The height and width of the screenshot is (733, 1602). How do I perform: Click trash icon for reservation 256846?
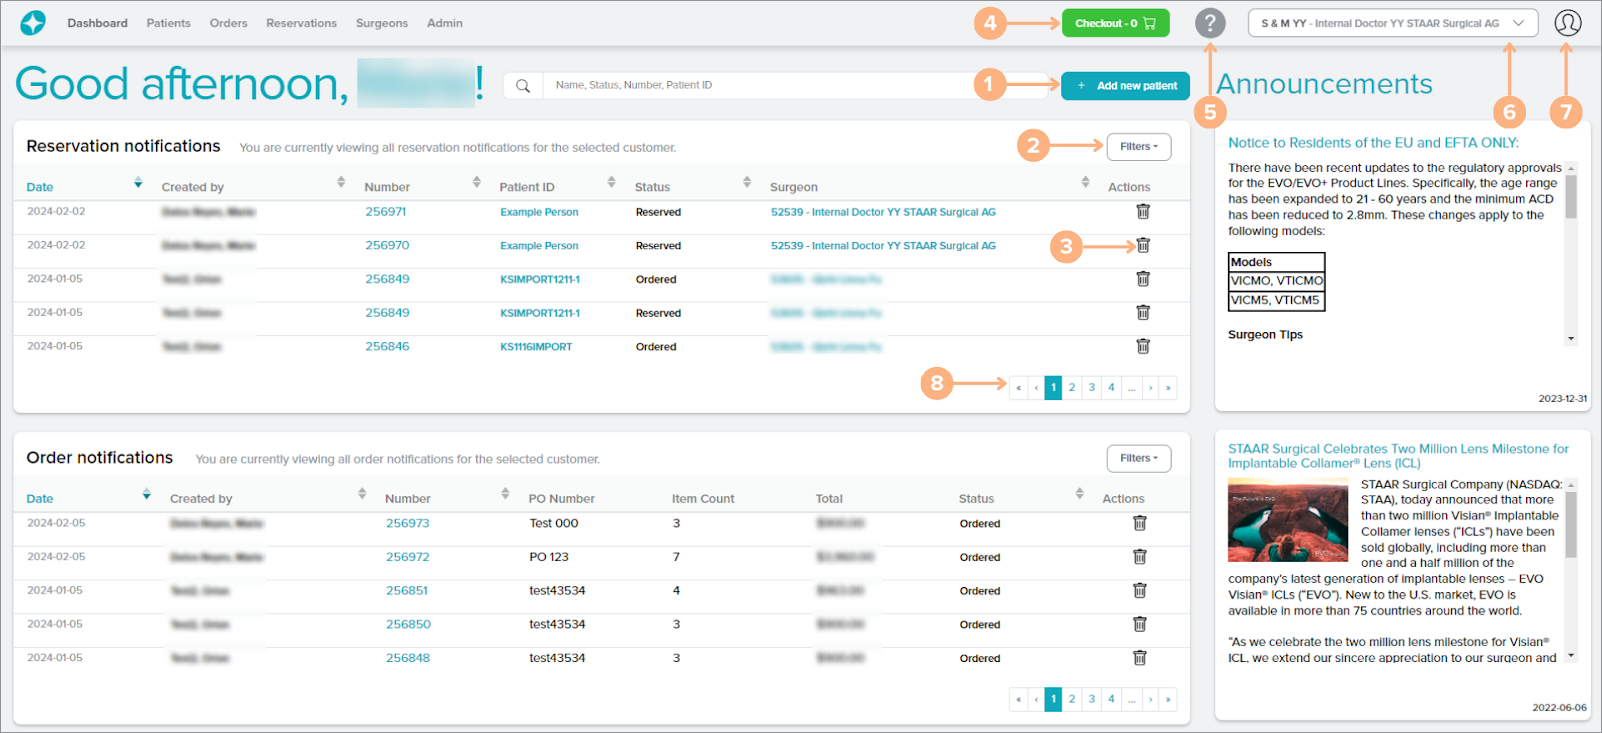(x=1143, y=347)
